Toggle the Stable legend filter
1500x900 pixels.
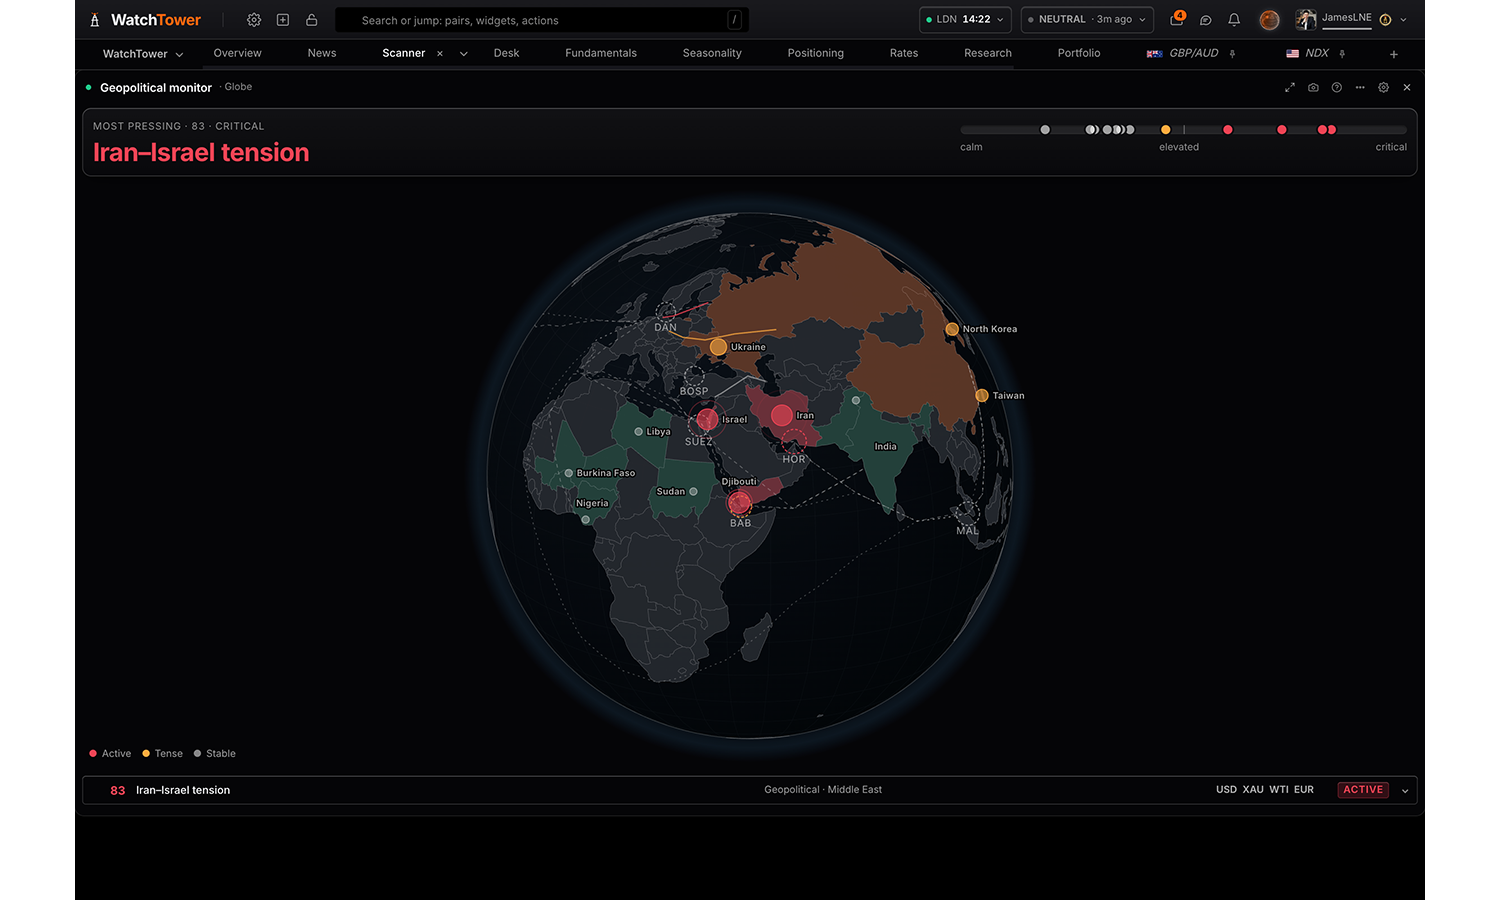(x=215, y=754)
